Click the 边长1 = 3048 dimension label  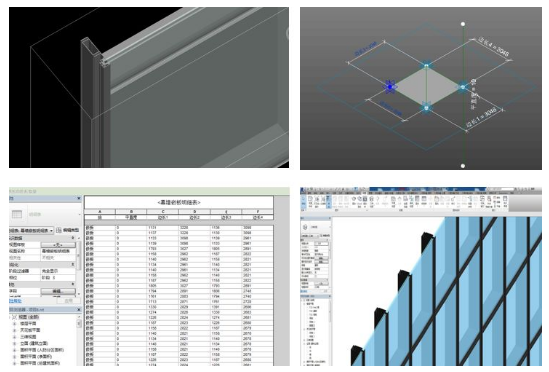tap(482, 118)
